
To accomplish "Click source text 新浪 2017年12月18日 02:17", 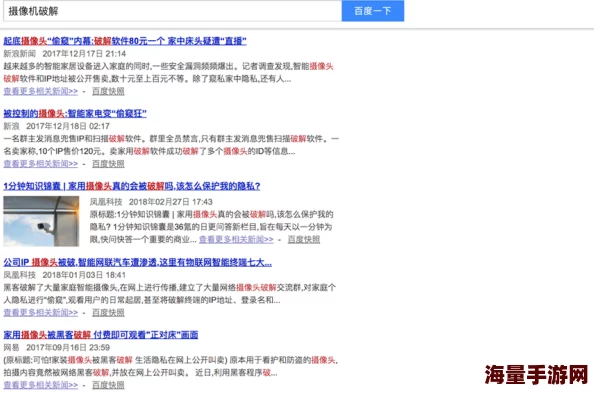I will tap(56, 126).
